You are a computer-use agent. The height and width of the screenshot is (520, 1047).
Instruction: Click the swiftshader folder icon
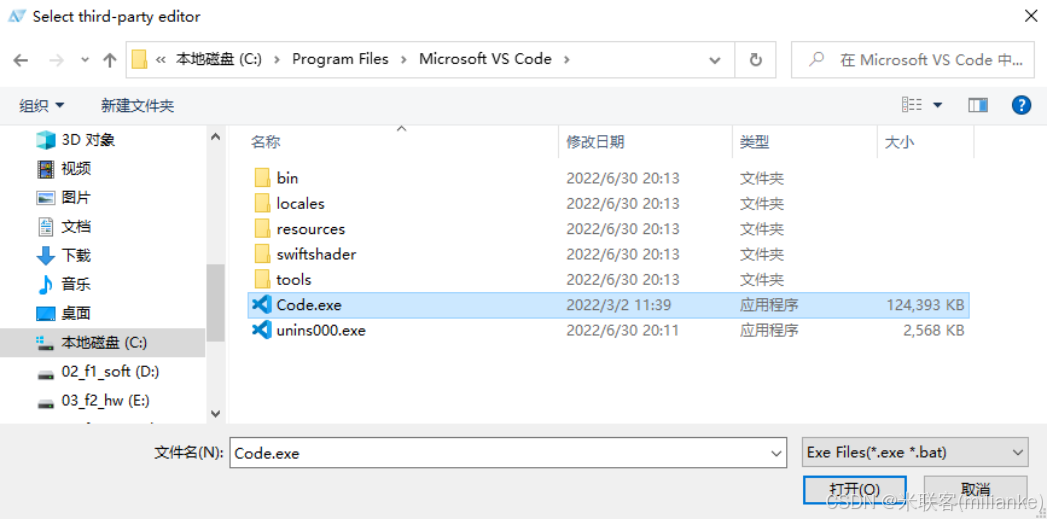click(x=262, y=254)
